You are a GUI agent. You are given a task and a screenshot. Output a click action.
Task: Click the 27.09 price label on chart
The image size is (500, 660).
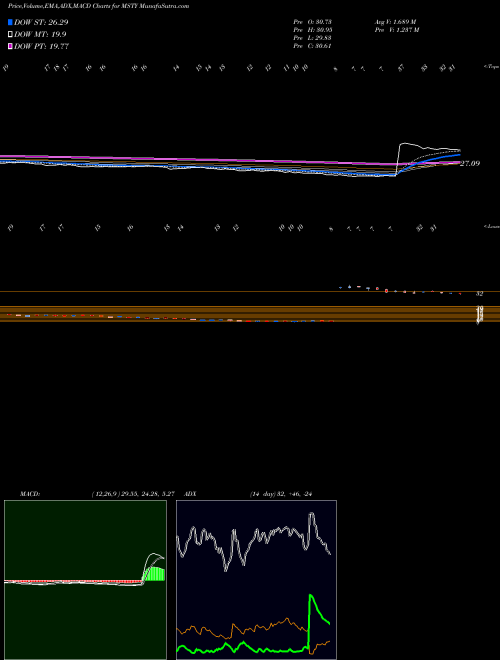pyautogui.click(x=470, y=163)
